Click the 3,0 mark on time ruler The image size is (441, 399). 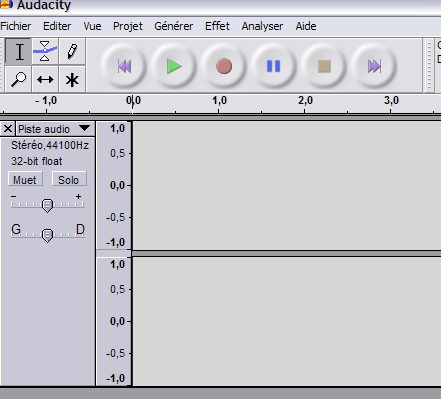391,101
